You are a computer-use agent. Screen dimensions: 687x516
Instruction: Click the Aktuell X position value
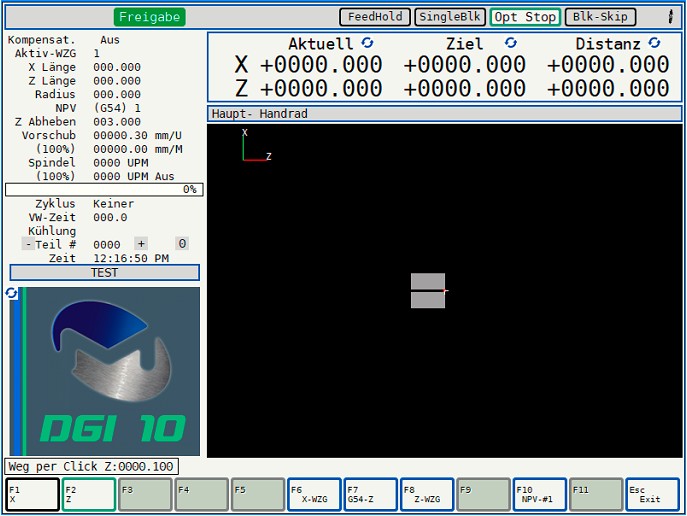[x=321, y=65]
